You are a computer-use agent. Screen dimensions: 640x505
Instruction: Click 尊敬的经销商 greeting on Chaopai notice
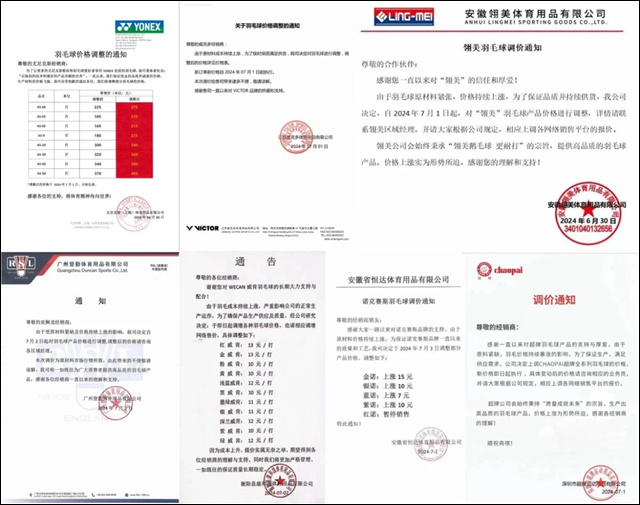[498, 327]
